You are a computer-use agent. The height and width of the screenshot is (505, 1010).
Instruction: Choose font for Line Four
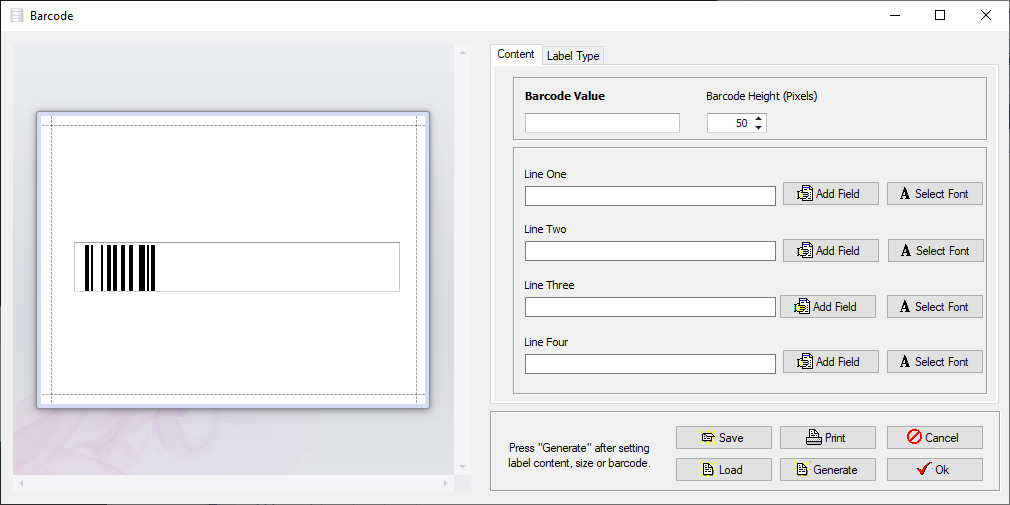(x=934, y=362)
